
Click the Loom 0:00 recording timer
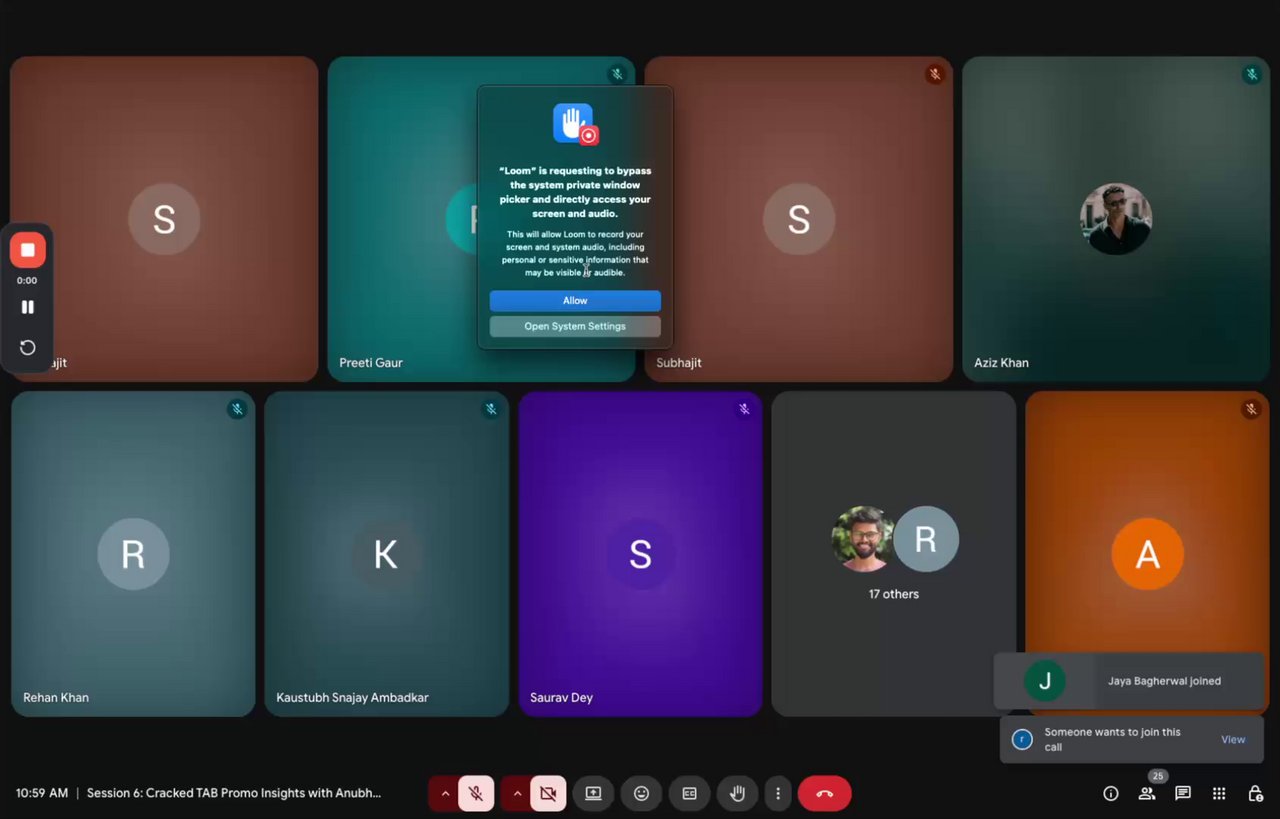(27, 281)
